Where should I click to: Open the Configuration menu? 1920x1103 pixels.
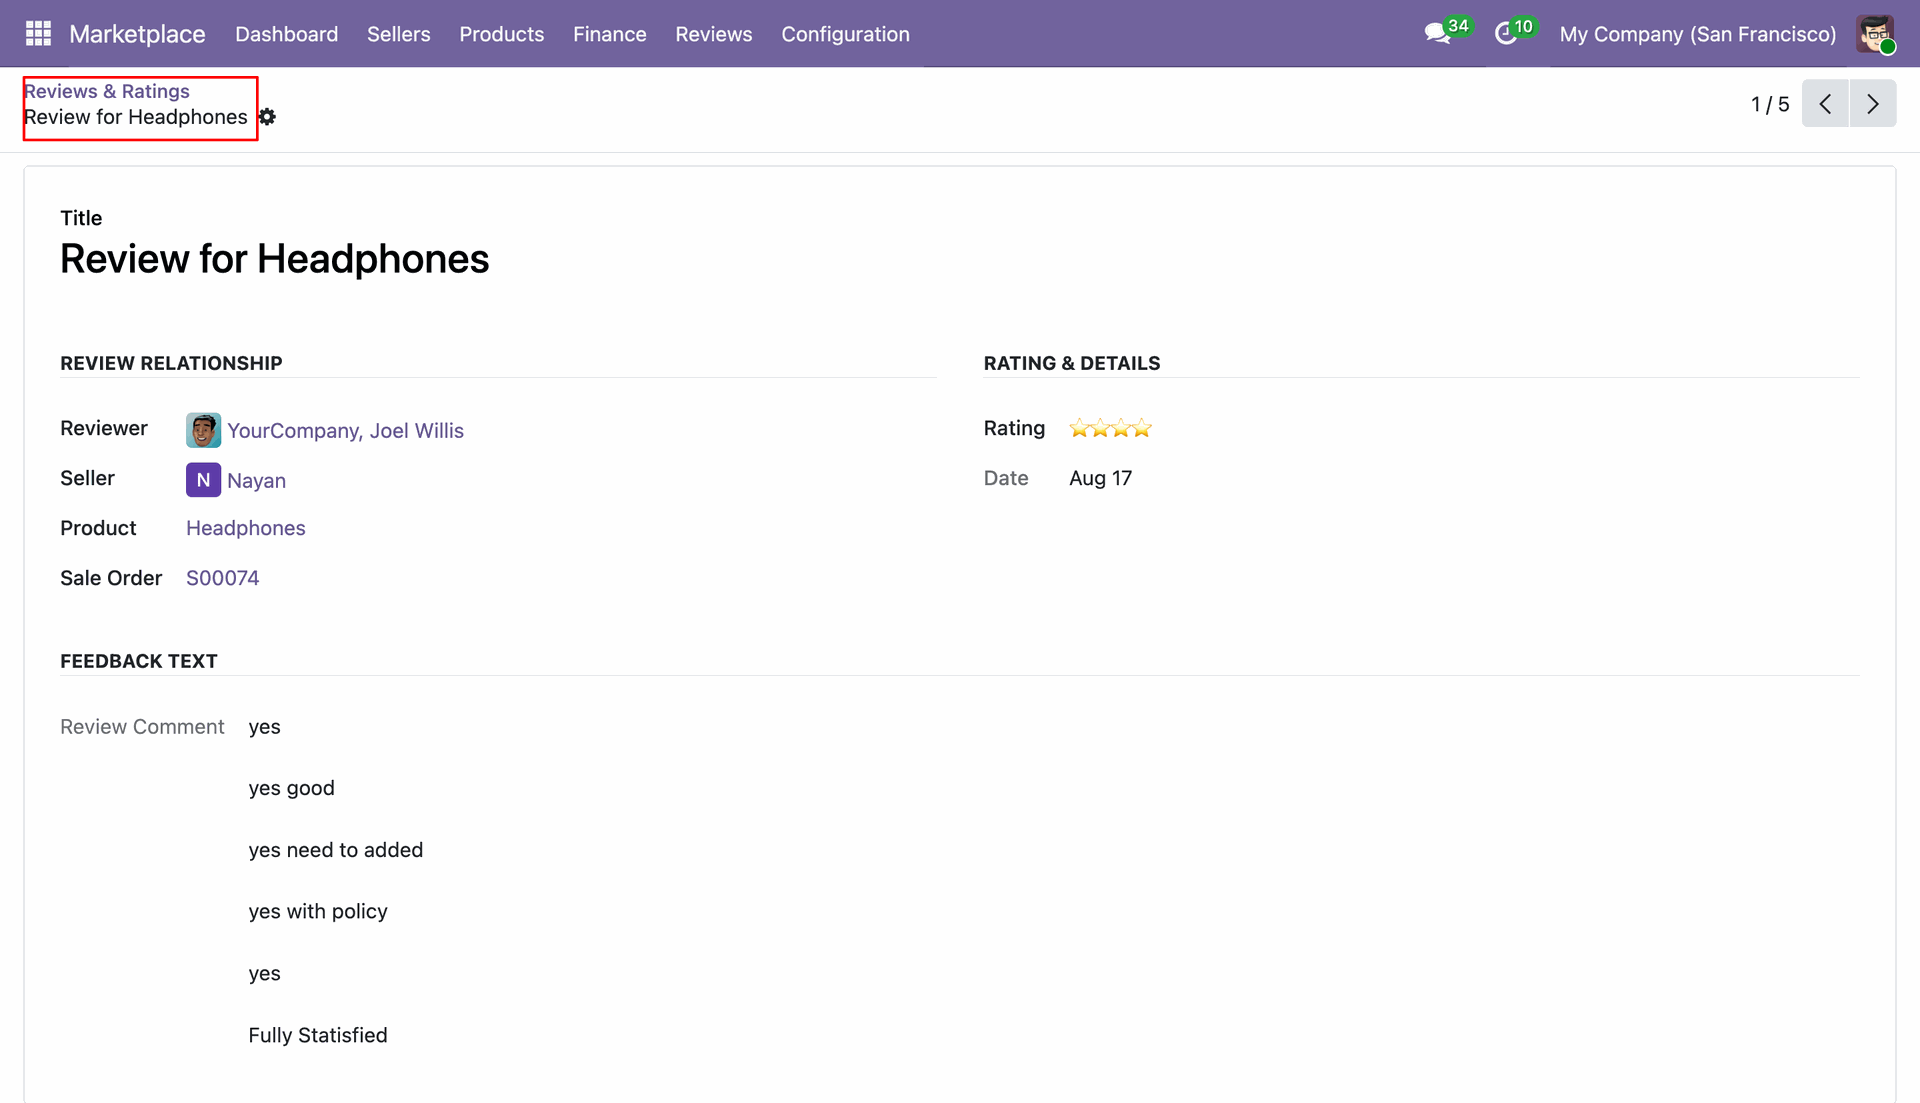coord(845,34)
